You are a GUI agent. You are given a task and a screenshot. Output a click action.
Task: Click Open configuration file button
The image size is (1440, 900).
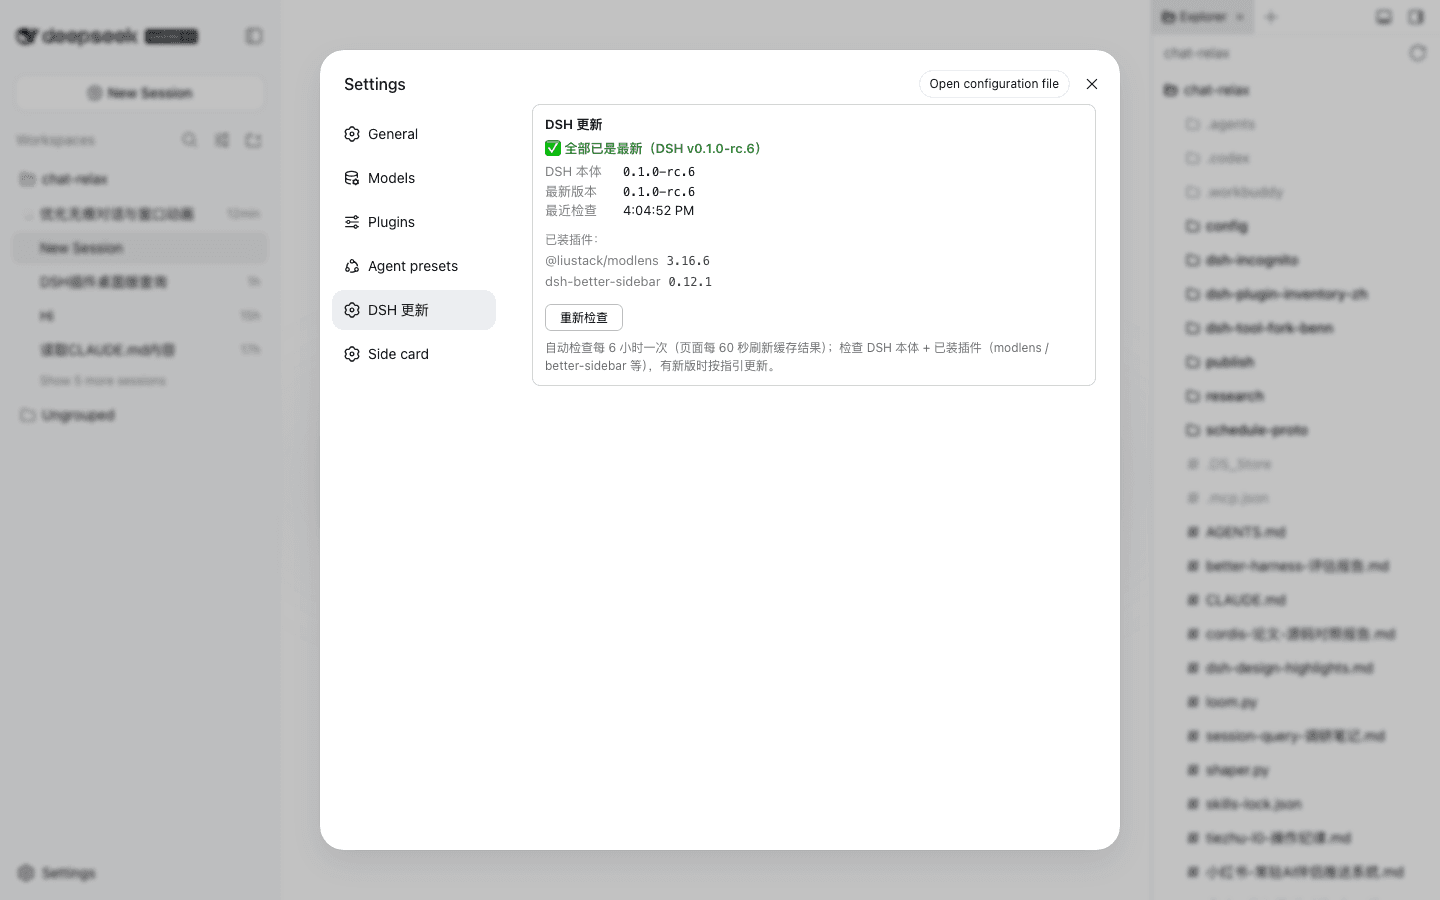pos(994,84)
